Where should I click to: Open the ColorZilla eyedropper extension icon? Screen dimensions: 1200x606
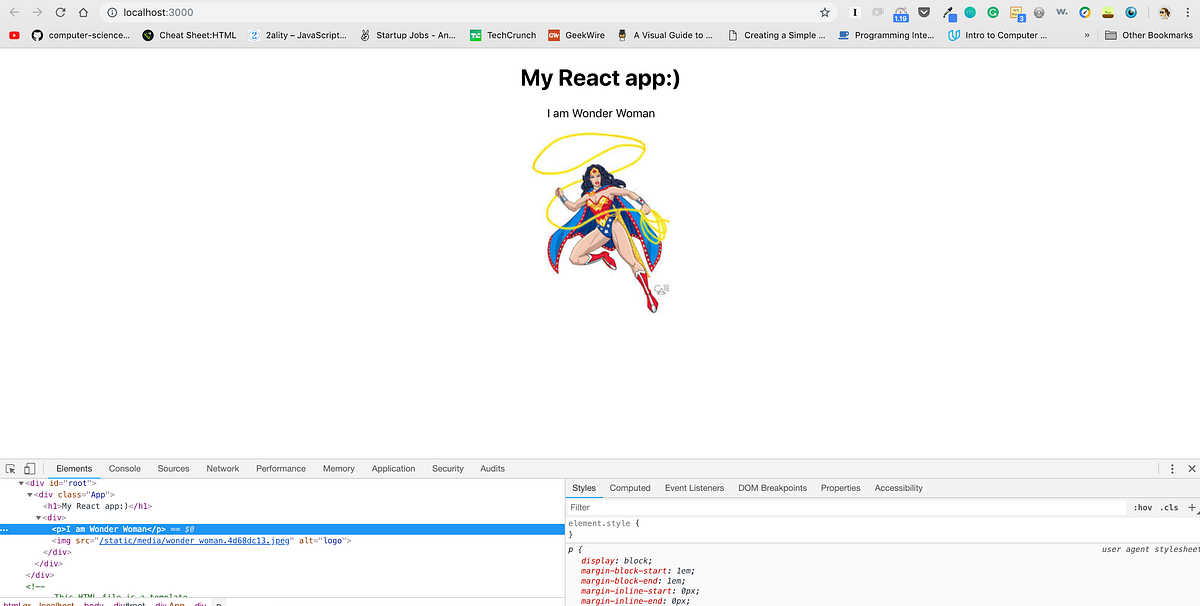click(x=948, y=13)
